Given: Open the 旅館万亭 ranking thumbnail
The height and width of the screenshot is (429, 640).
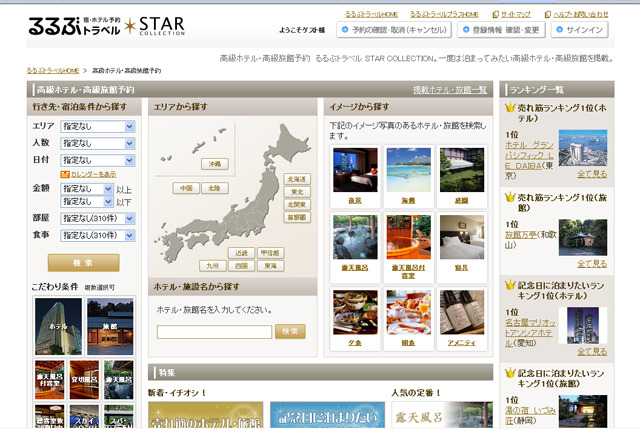Looking at the screenshot, I should tap(582, 237).
